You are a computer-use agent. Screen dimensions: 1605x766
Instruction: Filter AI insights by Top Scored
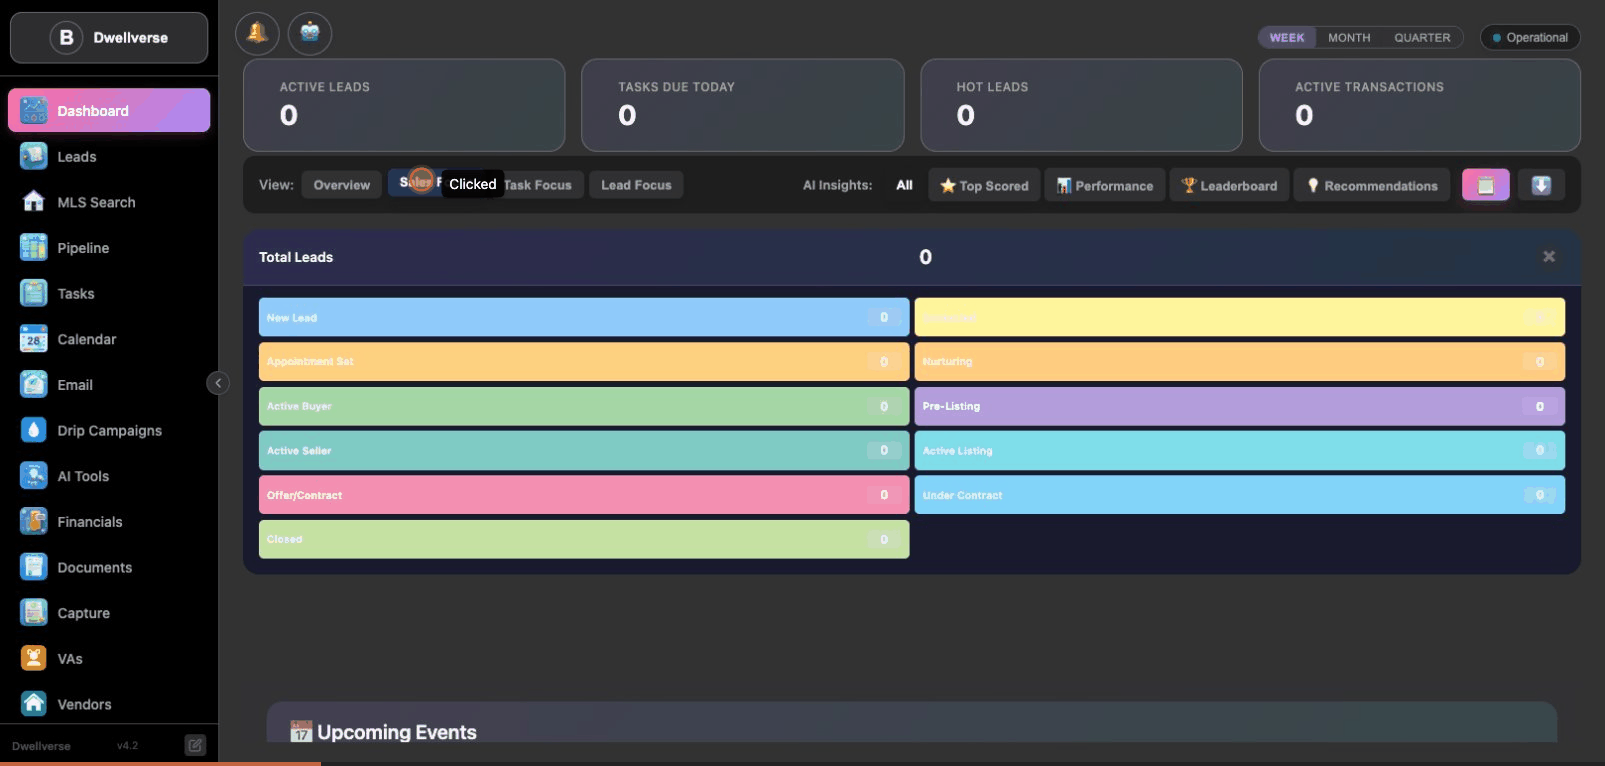(x=984, y=186)
